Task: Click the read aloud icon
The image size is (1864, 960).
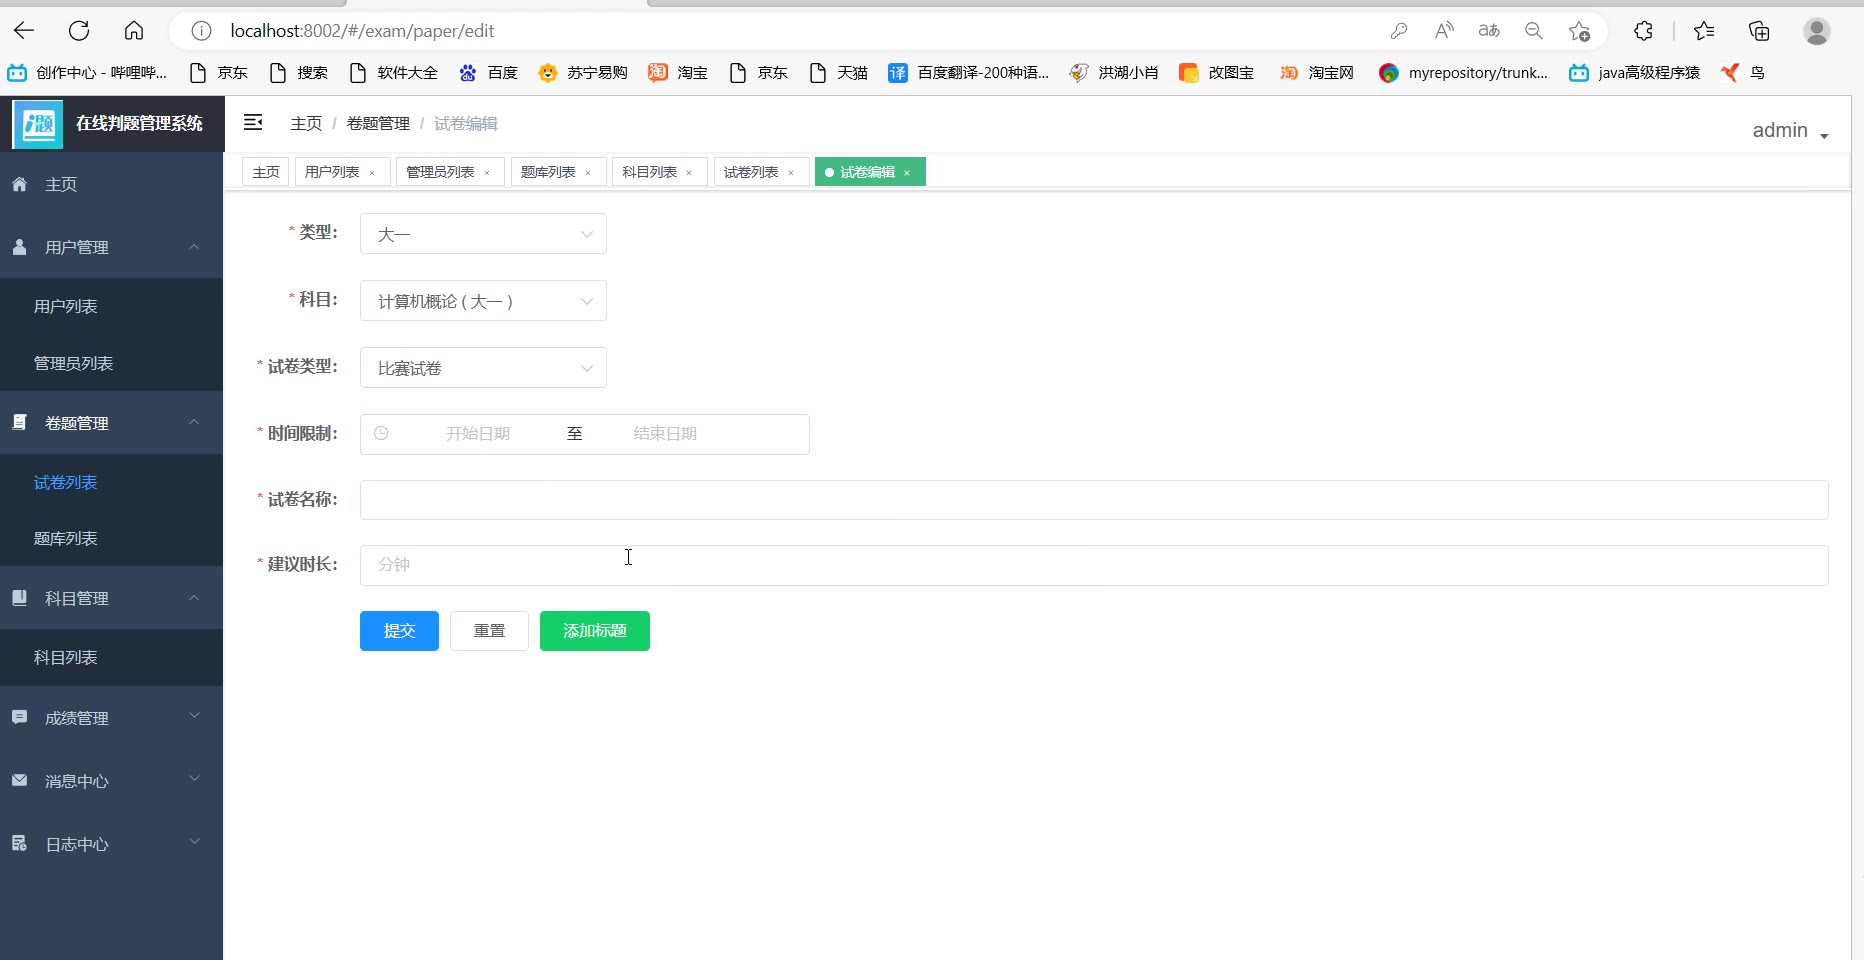Action: click(x=1444, y=31)
